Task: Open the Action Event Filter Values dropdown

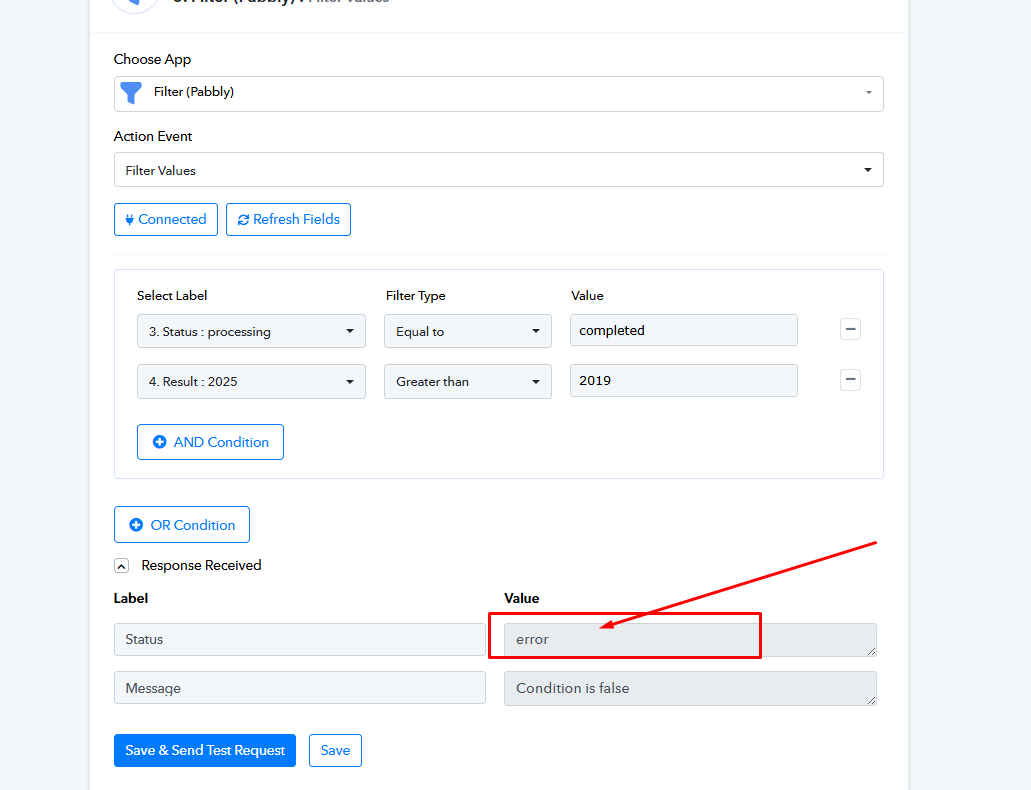Action: [x=498, y=170]
